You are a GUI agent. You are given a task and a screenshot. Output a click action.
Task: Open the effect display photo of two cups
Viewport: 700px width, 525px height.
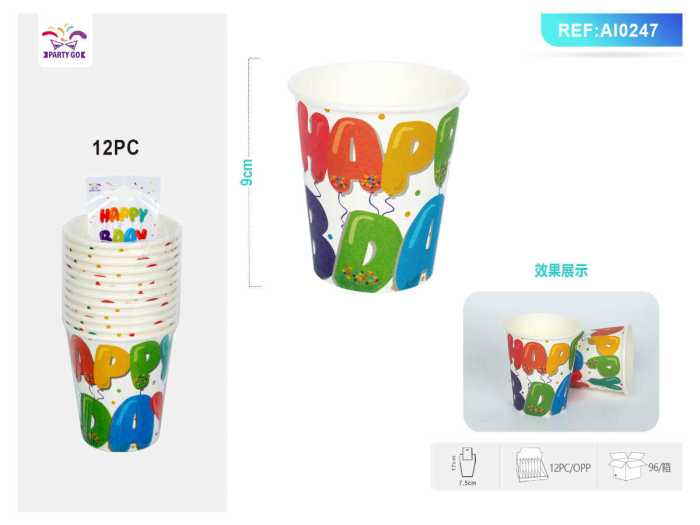click(561, 361)
